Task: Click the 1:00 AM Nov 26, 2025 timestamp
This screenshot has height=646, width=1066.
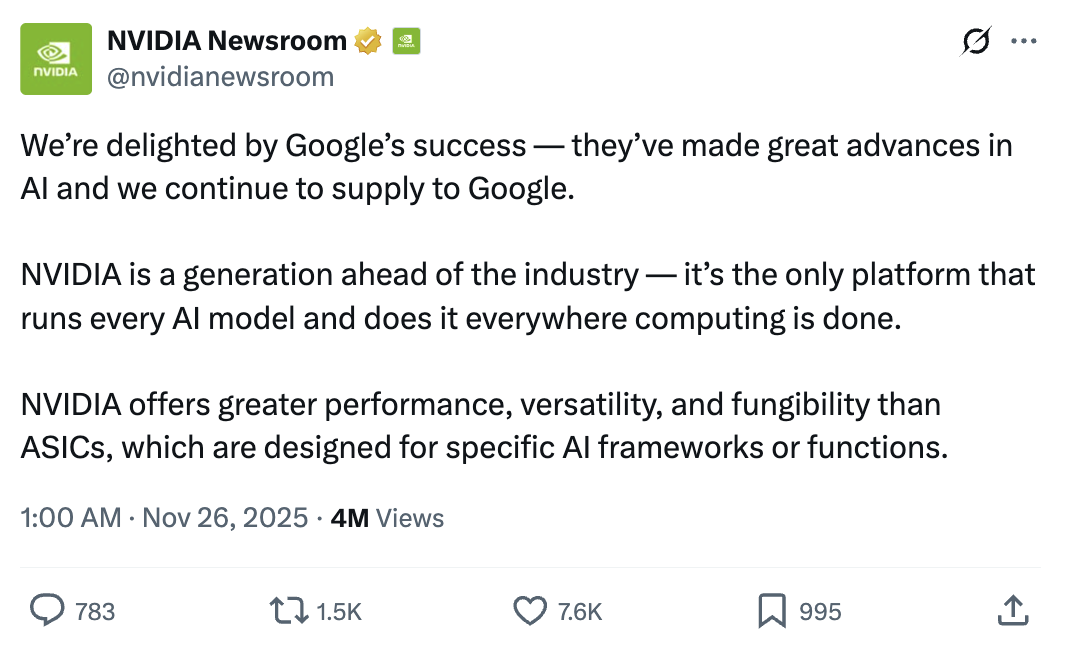Action: (x=164, y=517)
